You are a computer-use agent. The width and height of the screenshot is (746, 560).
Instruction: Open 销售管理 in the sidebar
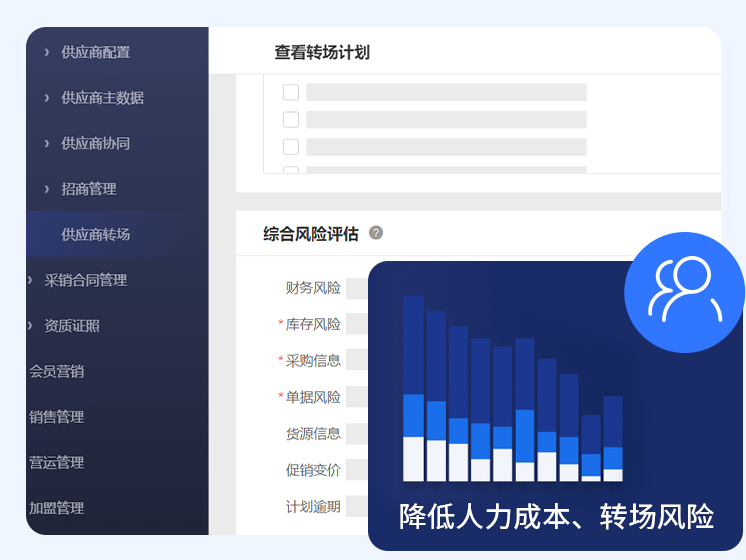(x=56, y=417)
